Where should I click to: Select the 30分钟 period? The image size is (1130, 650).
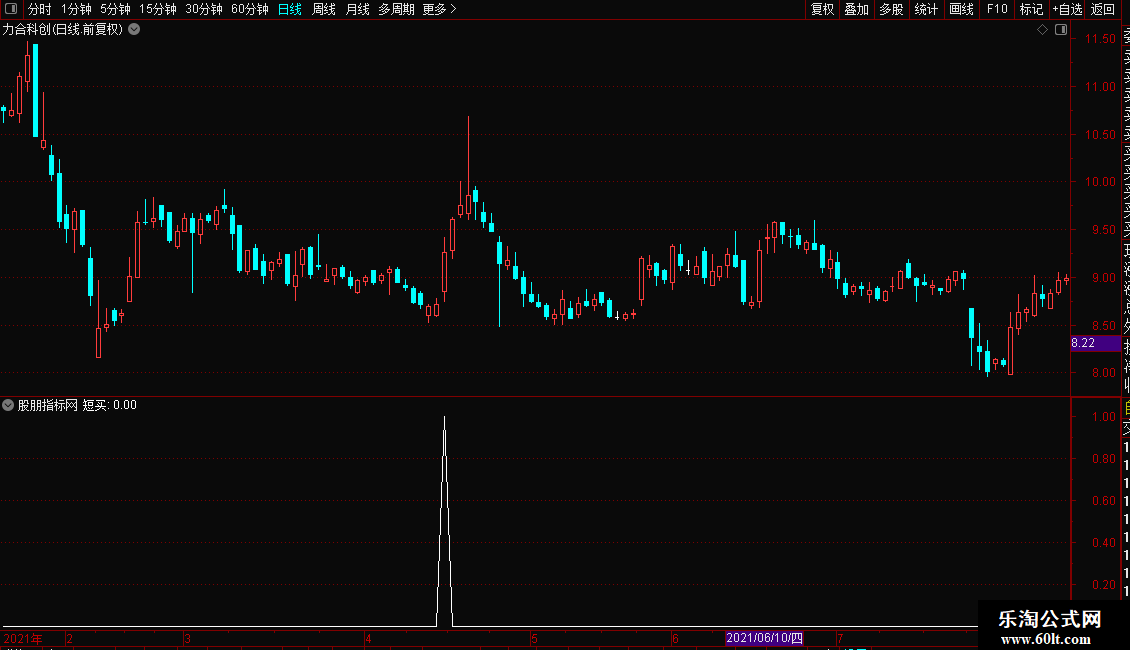tap(203, 9)
